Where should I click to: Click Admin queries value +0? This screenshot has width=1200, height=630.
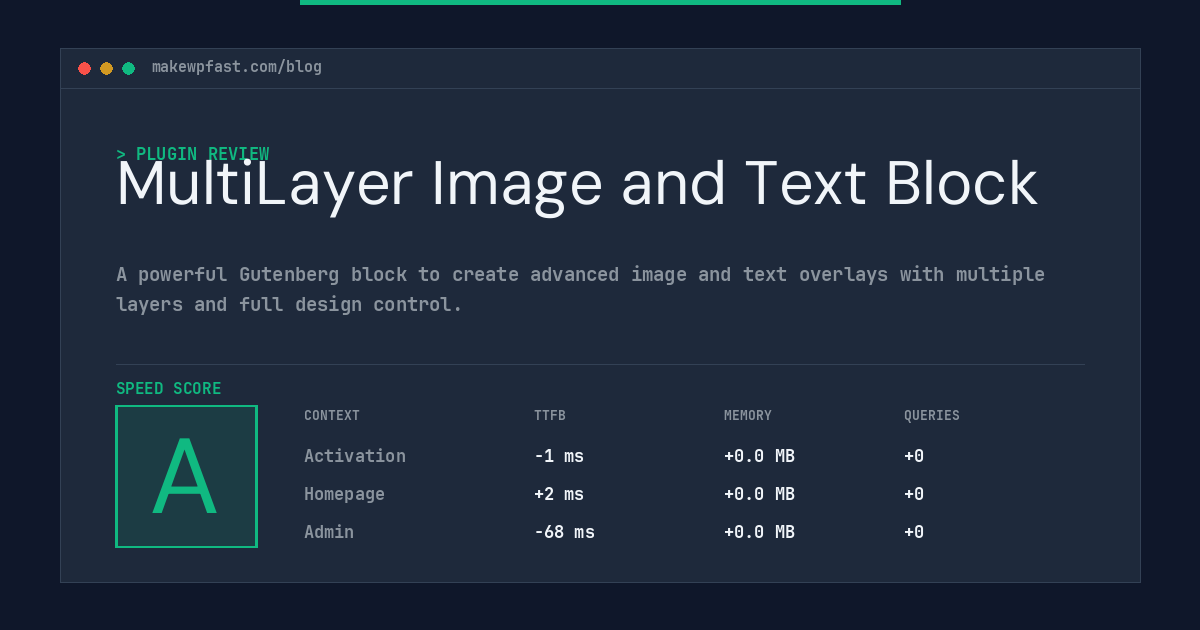coord(914,532)
